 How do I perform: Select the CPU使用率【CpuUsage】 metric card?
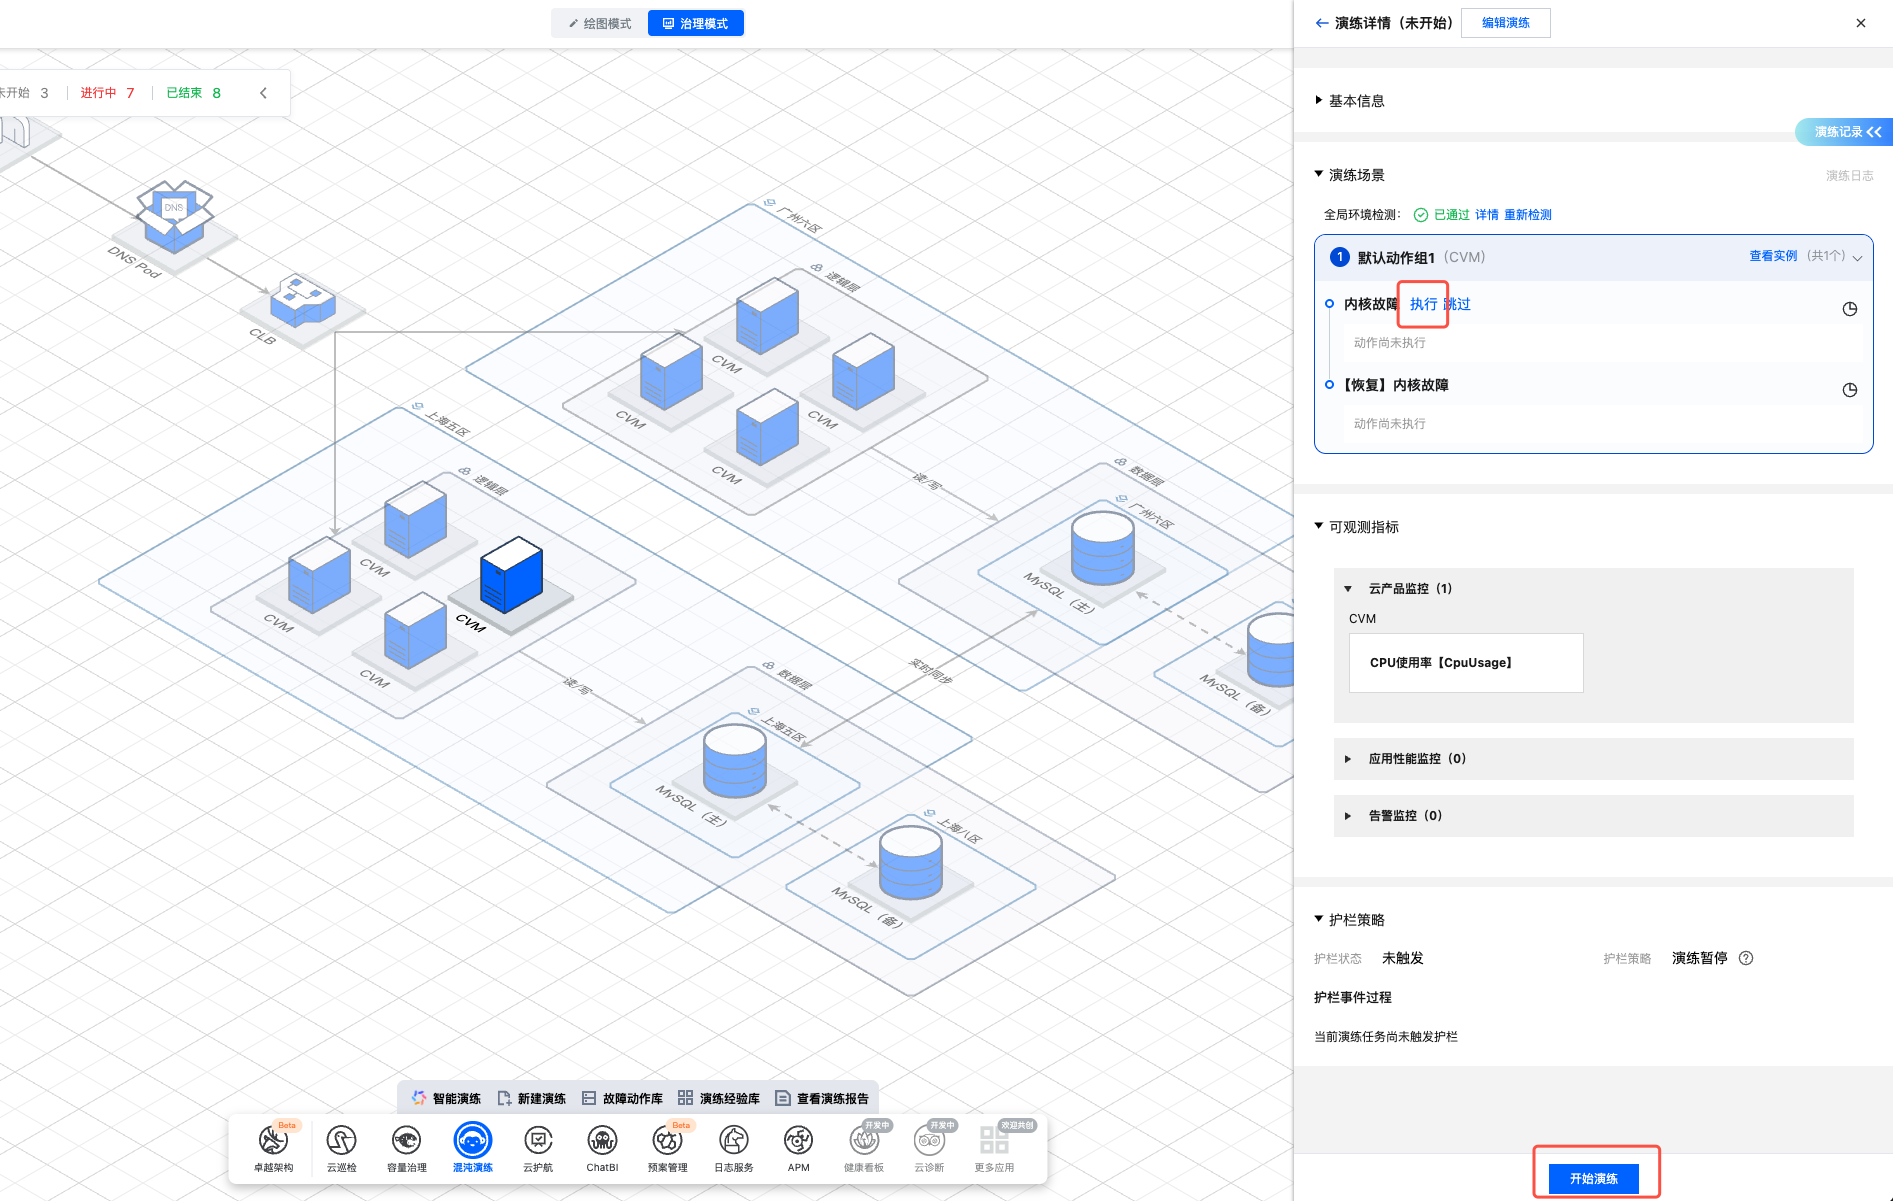point(1465,663)
